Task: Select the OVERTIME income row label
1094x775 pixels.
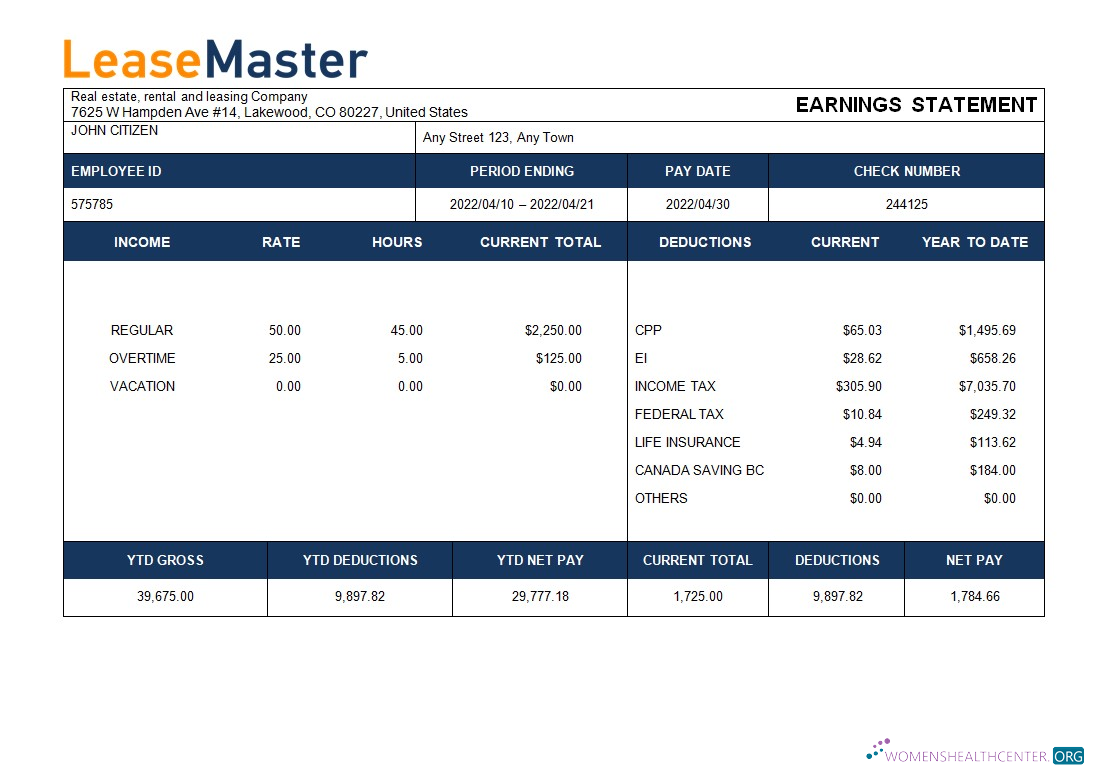Action: 142,358
